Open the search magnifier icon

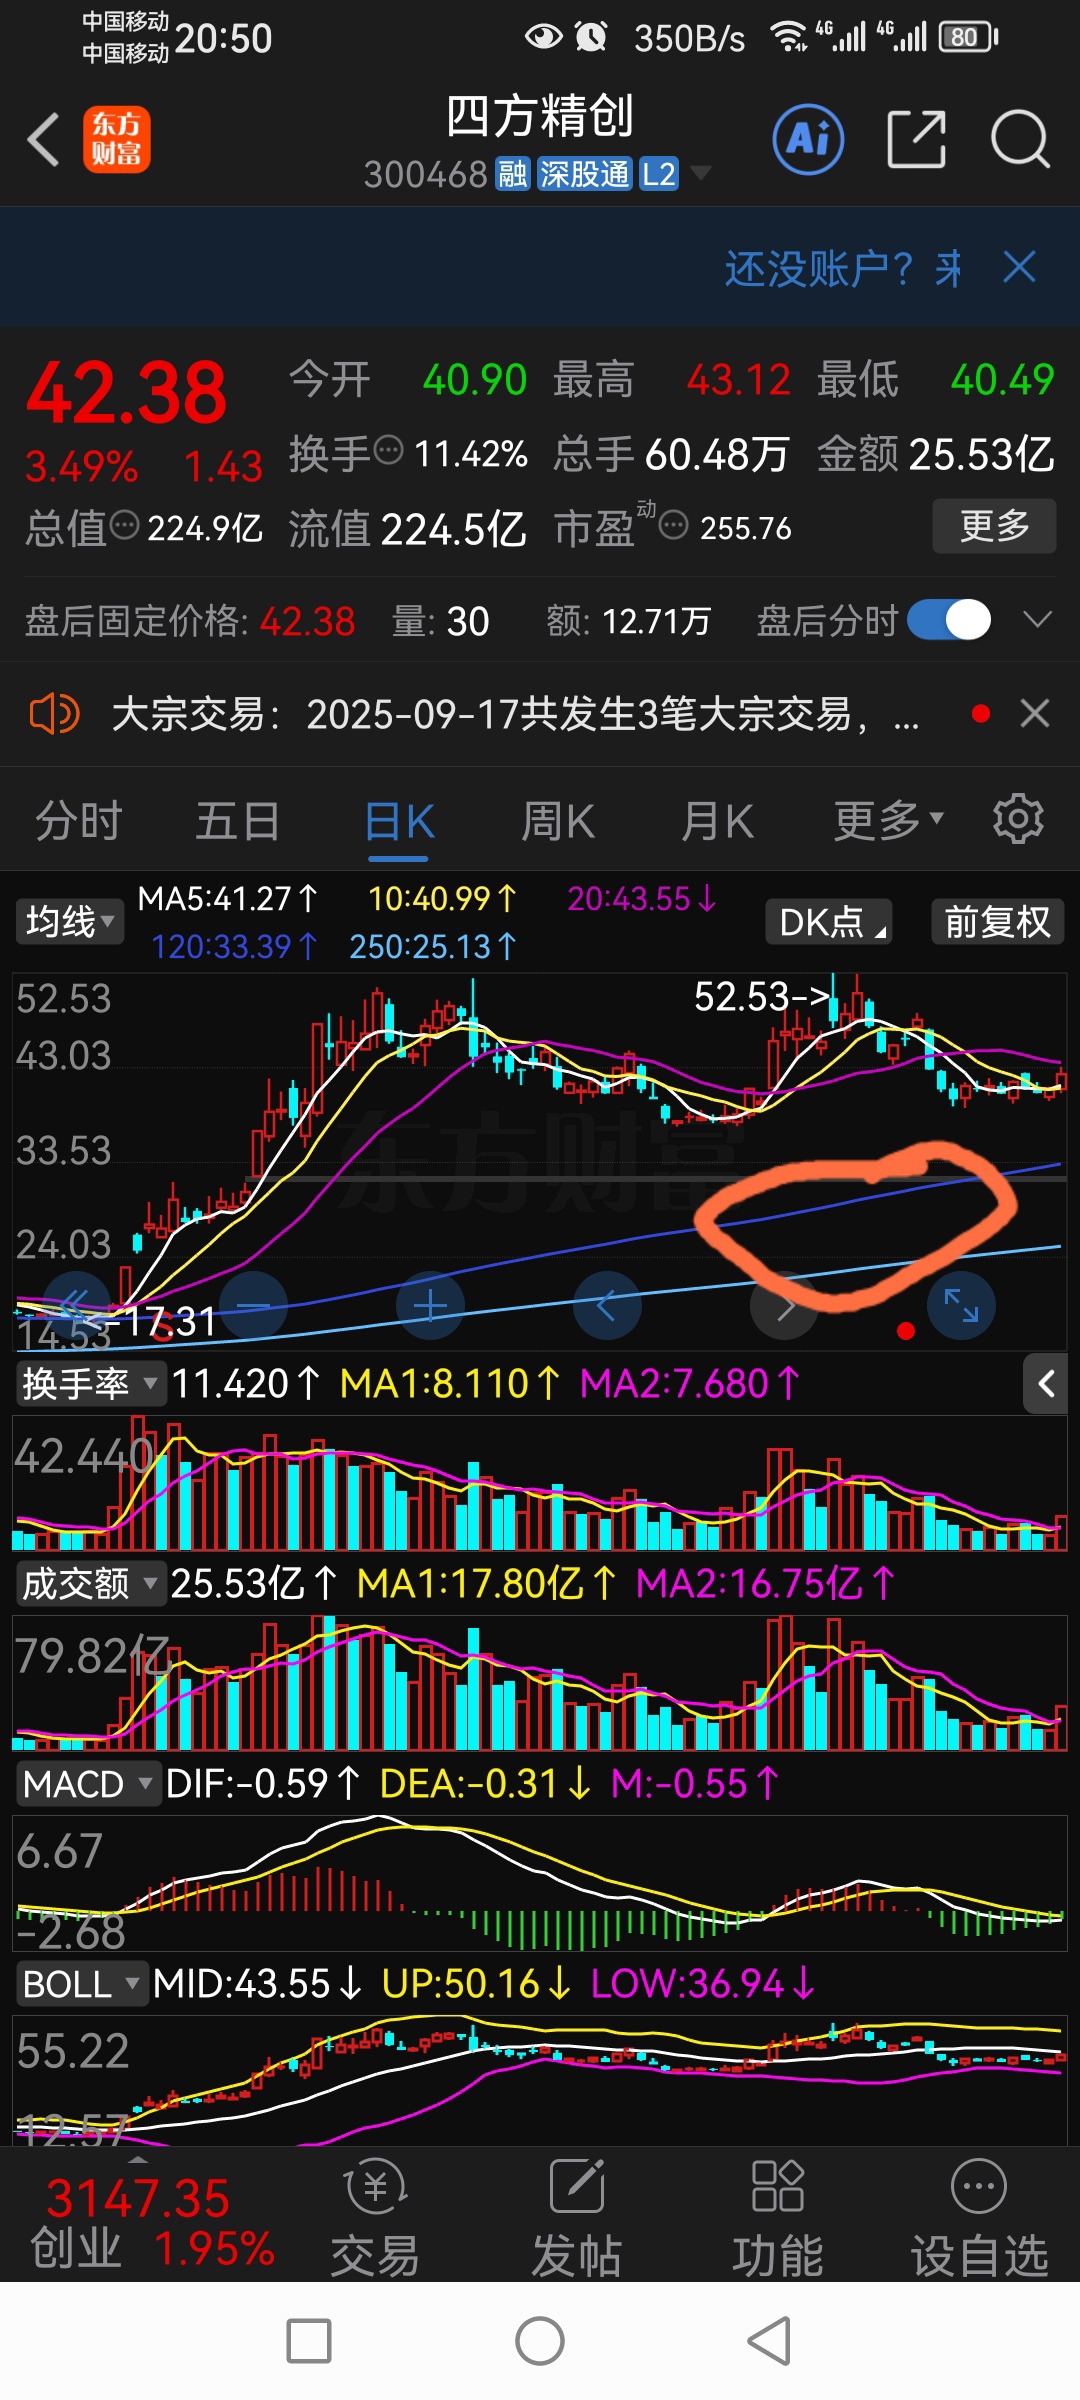pos(1020,139)
